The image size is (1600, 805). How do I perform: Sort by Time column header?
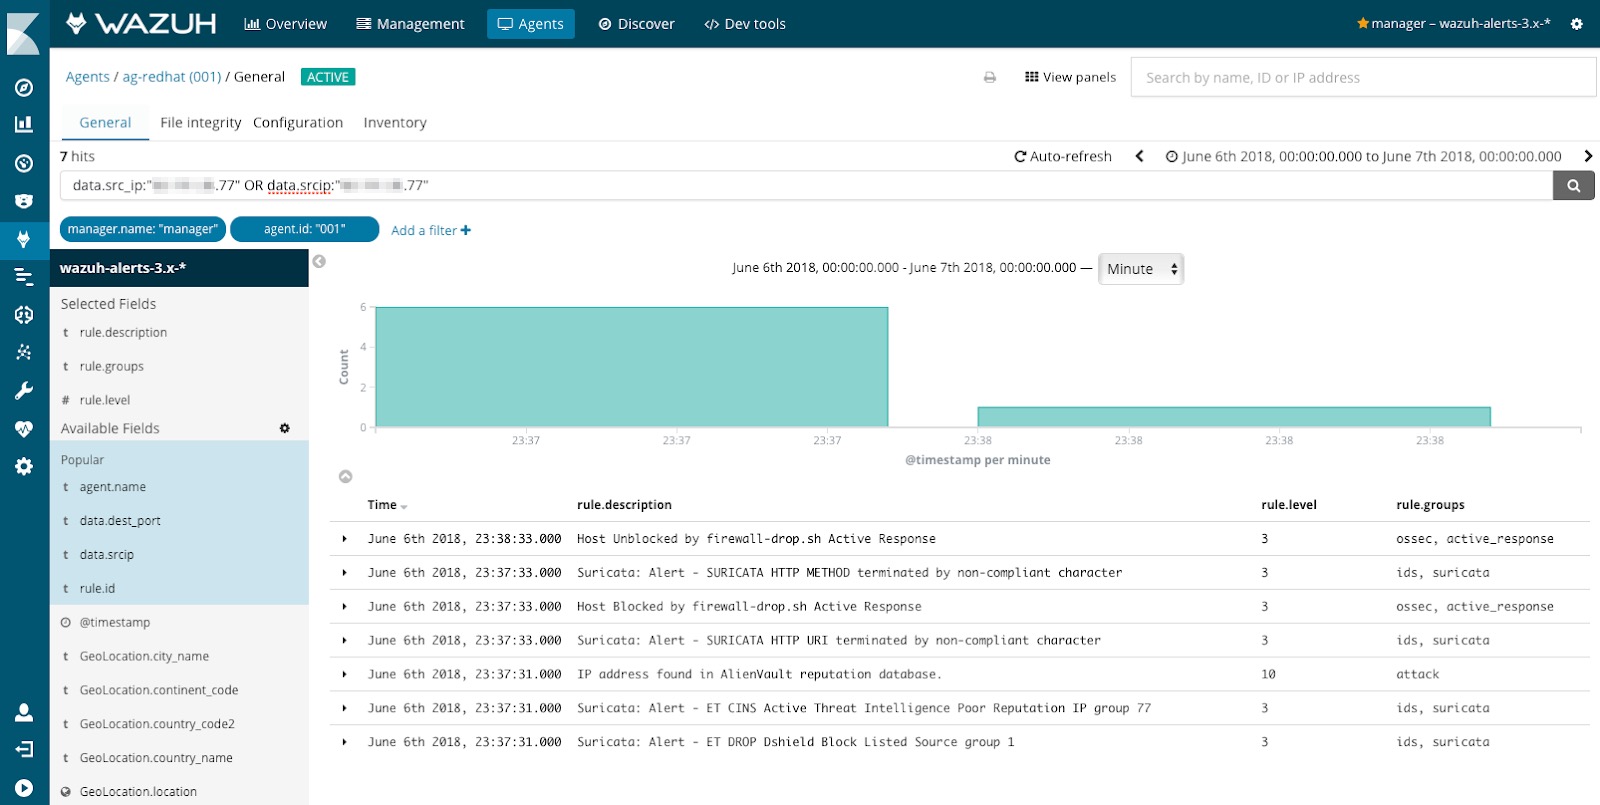click(x=387, y=505)
